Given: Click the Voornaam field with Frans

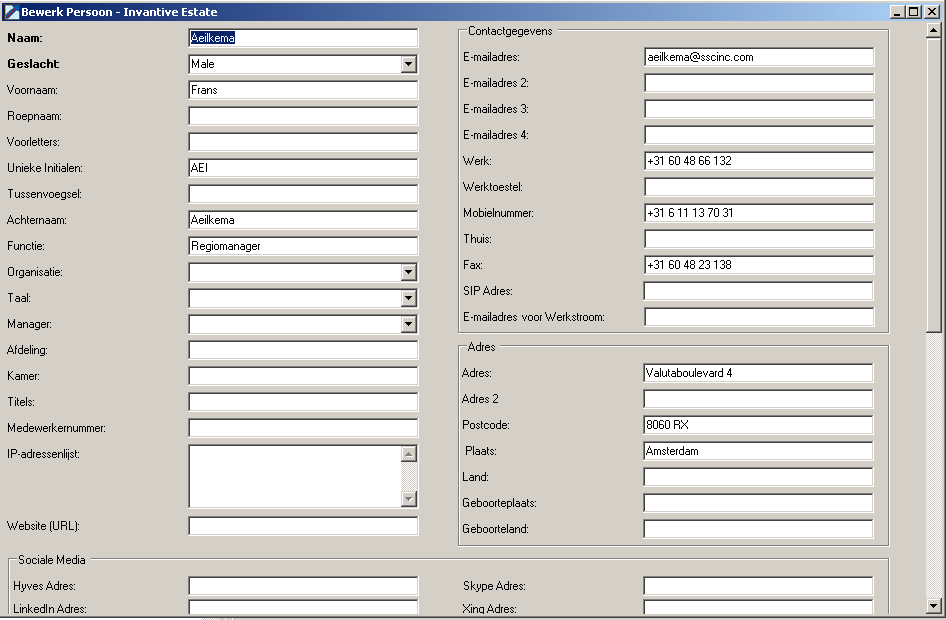Looking at the screenshot, I should (303, 90).
